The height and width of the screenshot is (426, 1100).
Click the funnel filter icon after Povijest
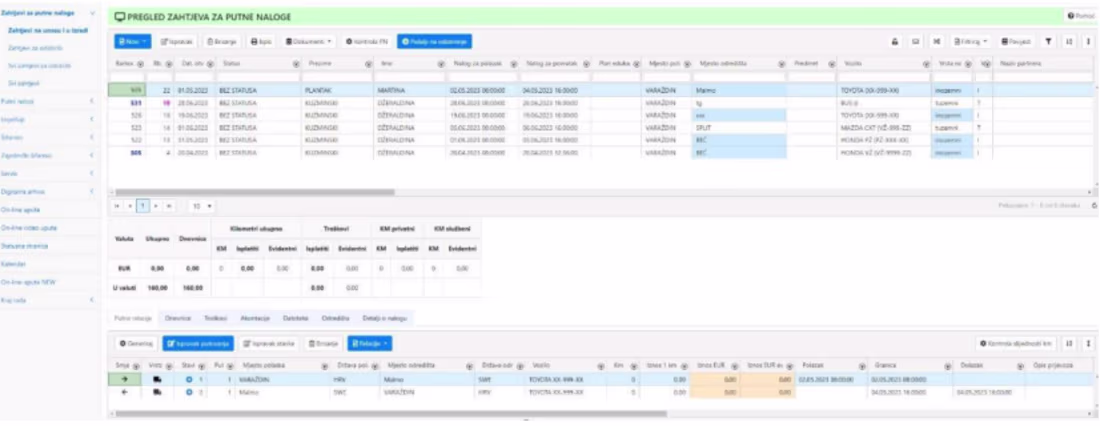tap(1048, 42)
